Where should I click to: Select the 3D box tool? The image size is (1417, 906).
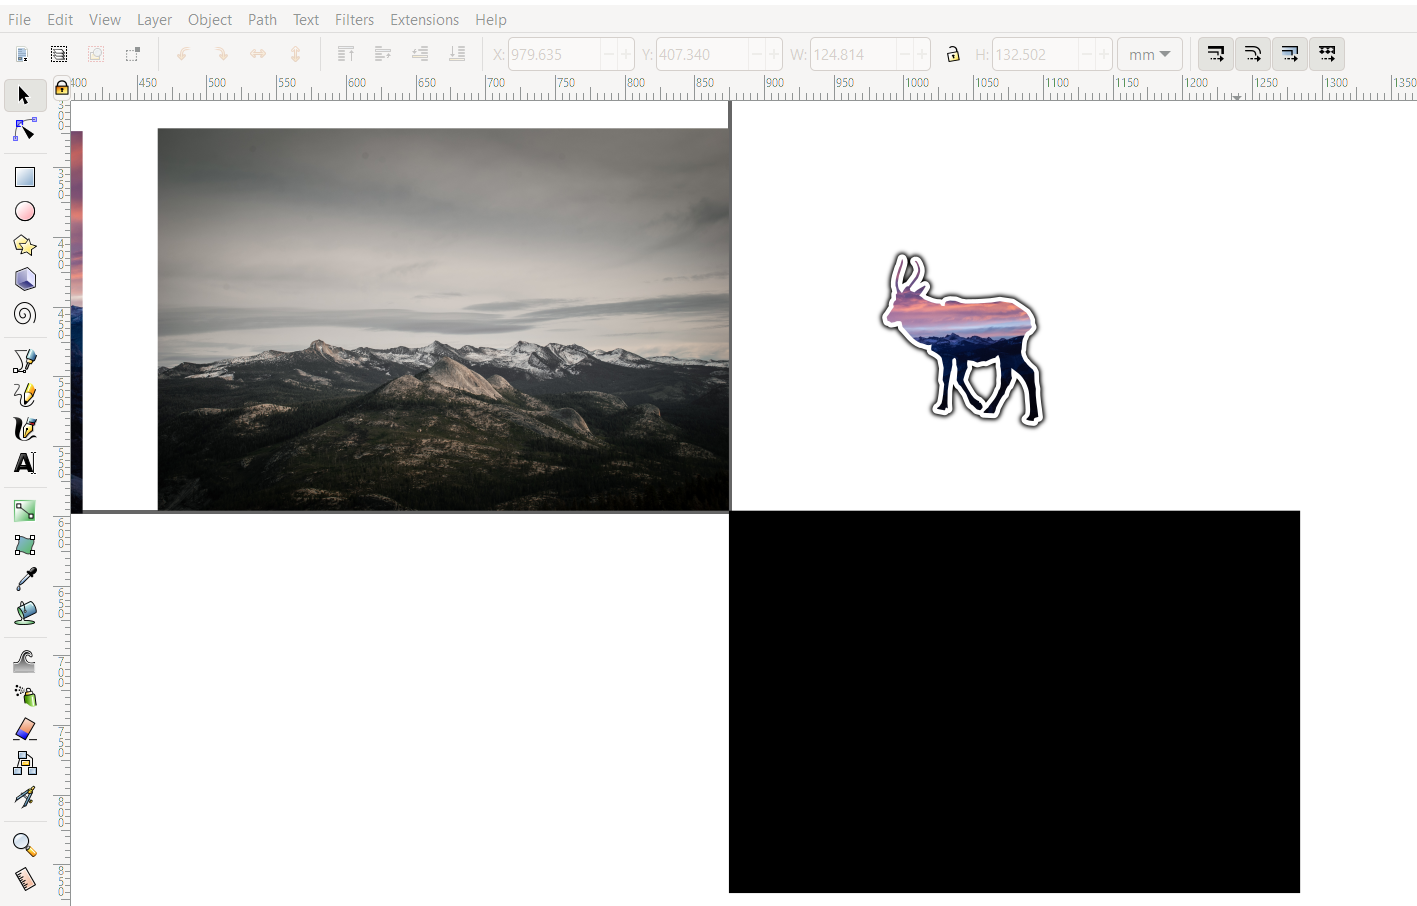(x=25, y=279)
